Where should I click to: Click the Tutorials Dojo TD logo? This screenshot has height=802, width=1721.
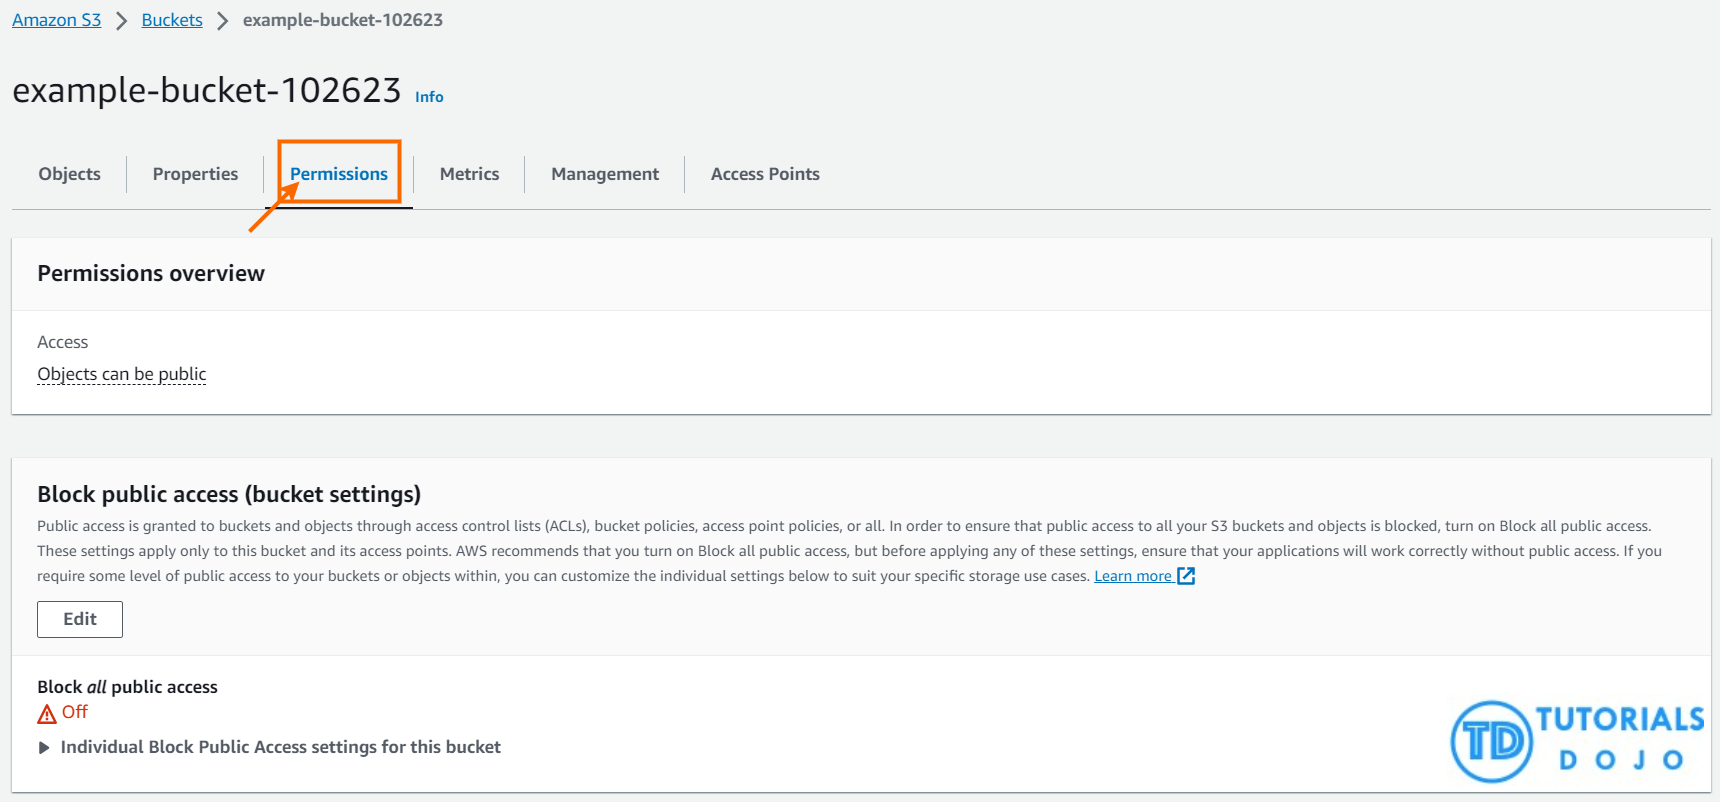click(1491, 742)
